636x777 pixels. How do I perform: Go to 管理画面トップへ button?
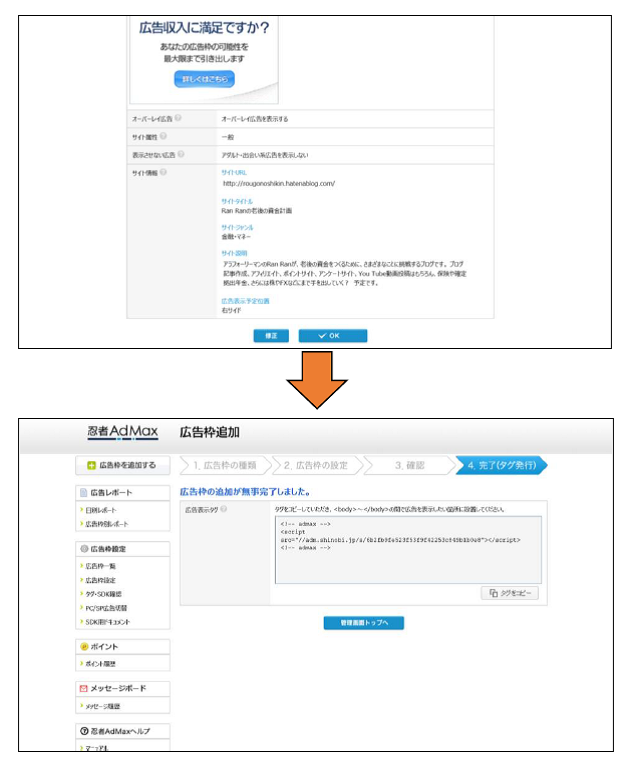point(364,623)
